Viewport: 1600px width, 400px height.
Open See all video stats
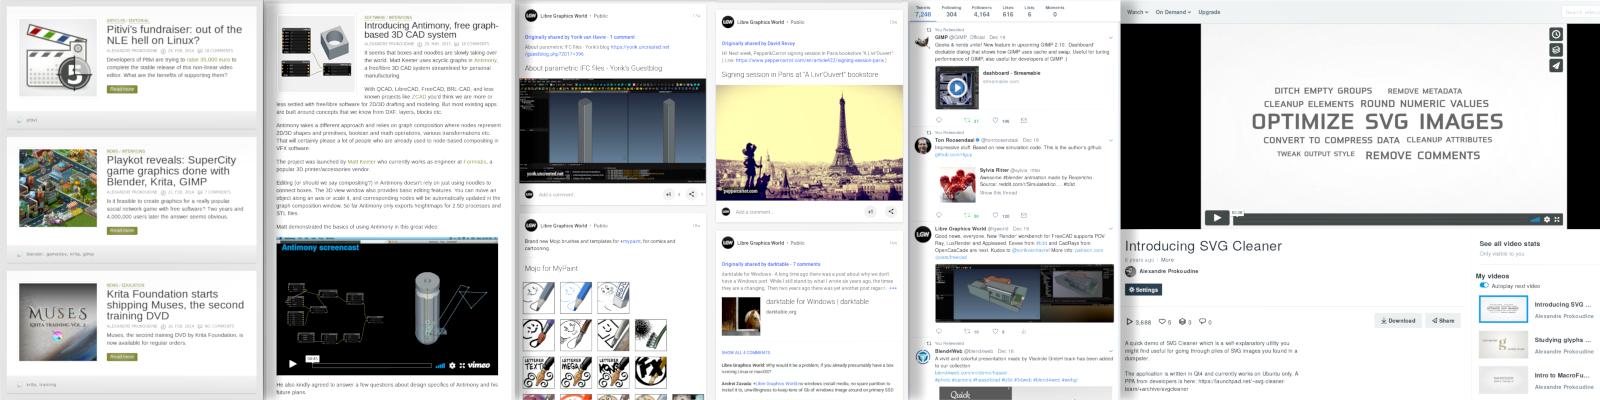[x=1510, y=244]
